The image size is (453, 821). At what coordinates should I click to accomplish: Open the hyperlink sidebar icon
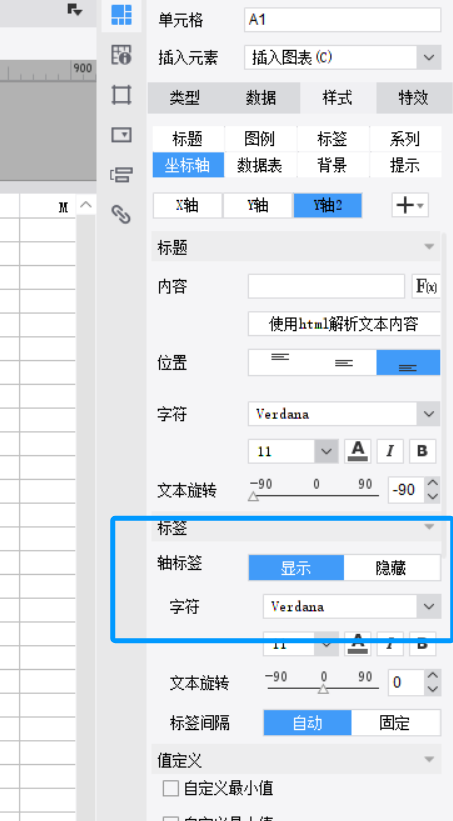[x=121, y=214]
